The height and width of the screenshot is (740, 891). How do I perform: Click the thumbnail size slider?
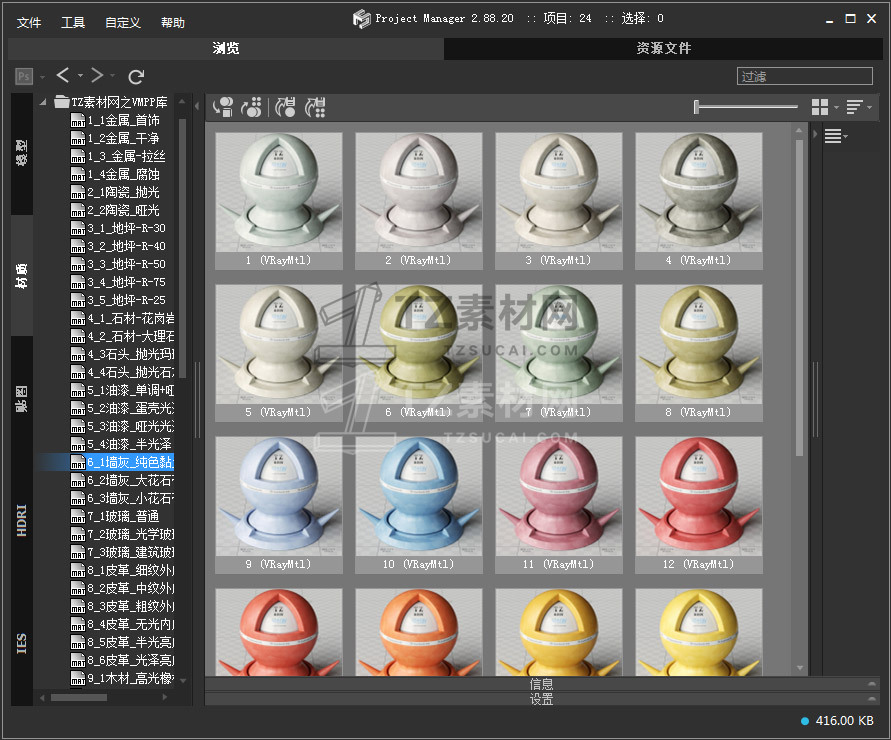746,107
